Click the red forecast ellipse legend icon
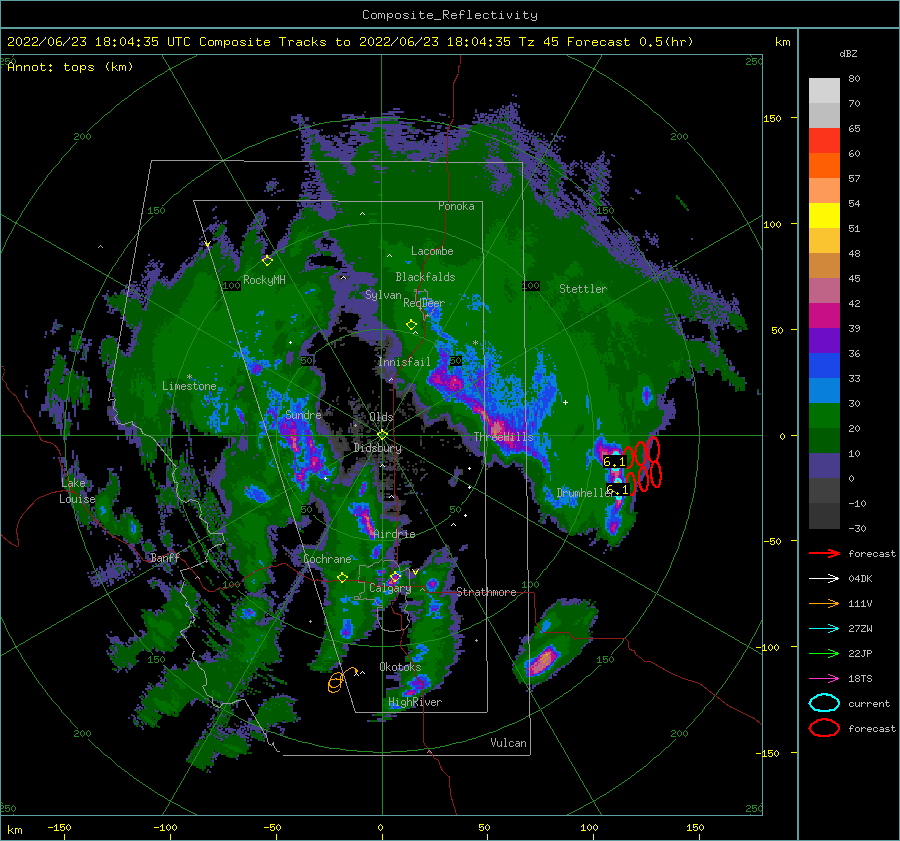The width and height of the screenshot is (900, 841). click(824, 728)
